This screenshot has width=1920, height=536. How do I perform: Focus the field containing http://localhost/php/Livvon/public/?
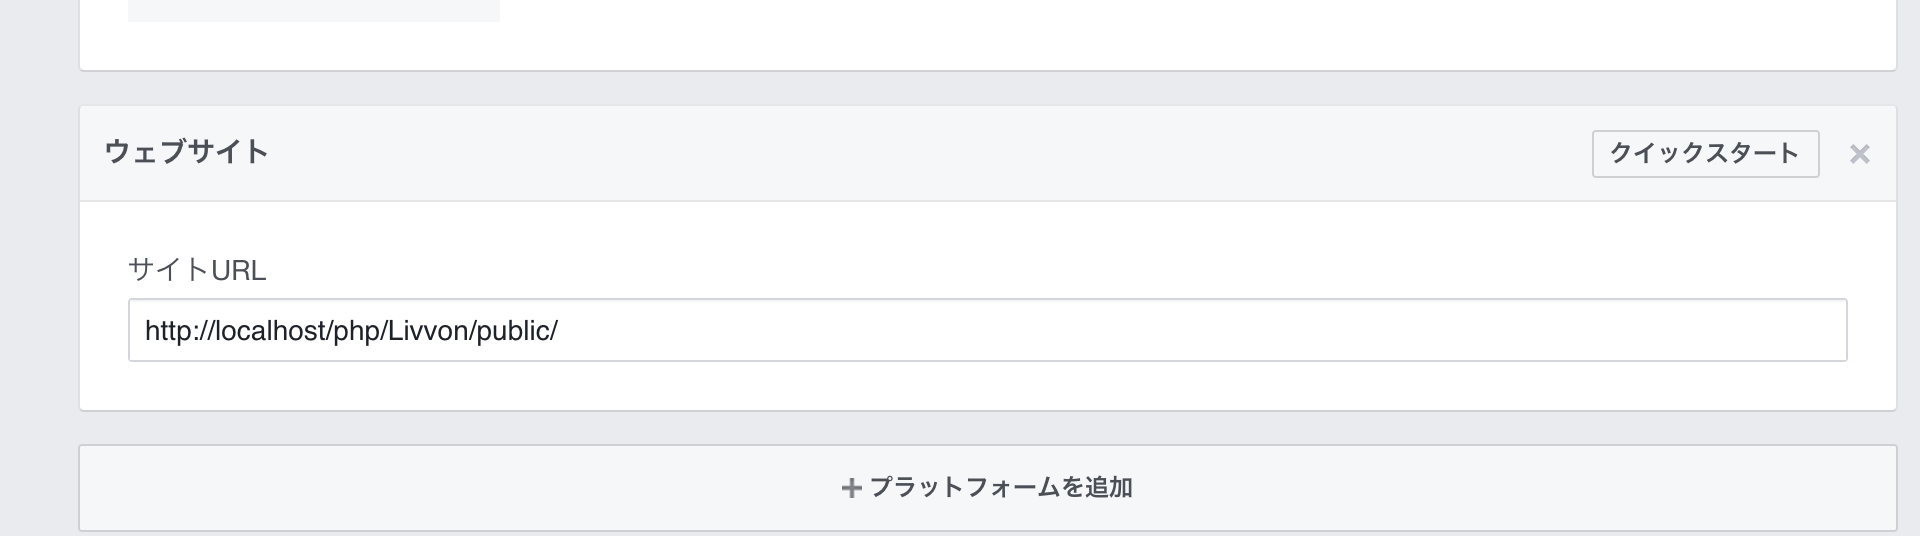pos(986,330)
